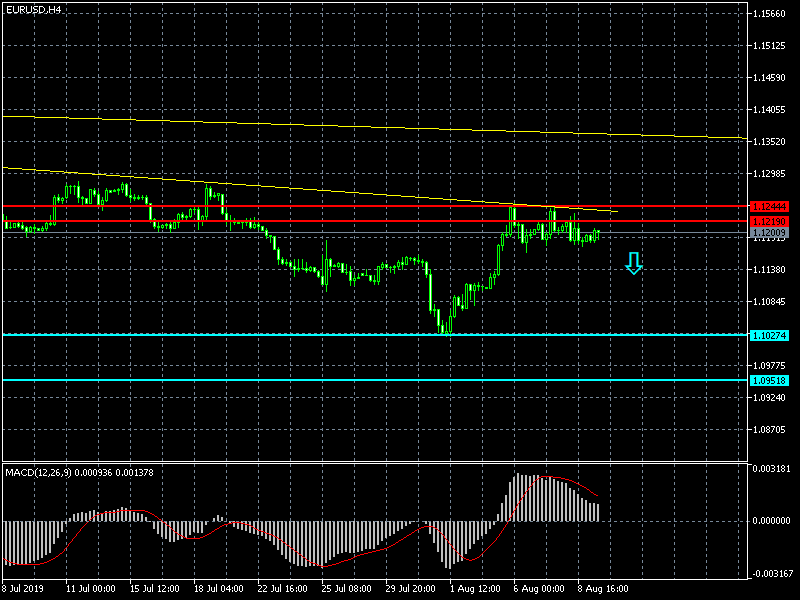The width and height of the screenshot is (800, 600).
Task: Click the 25 Jul 08:00 time label
Action: (347, 589)
